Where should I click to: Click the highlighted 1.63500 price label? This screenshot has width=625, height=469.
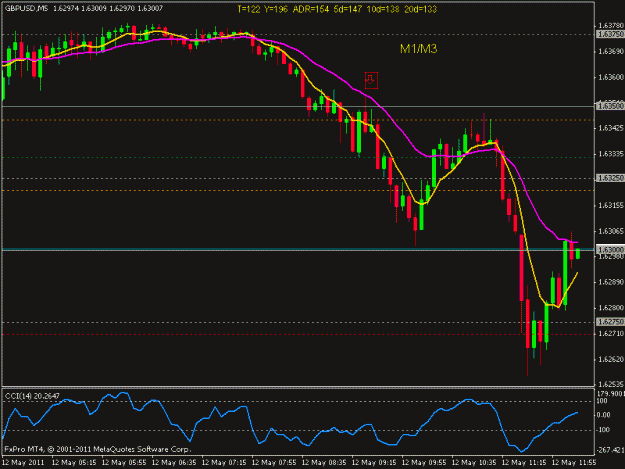(x=610, y=106)
